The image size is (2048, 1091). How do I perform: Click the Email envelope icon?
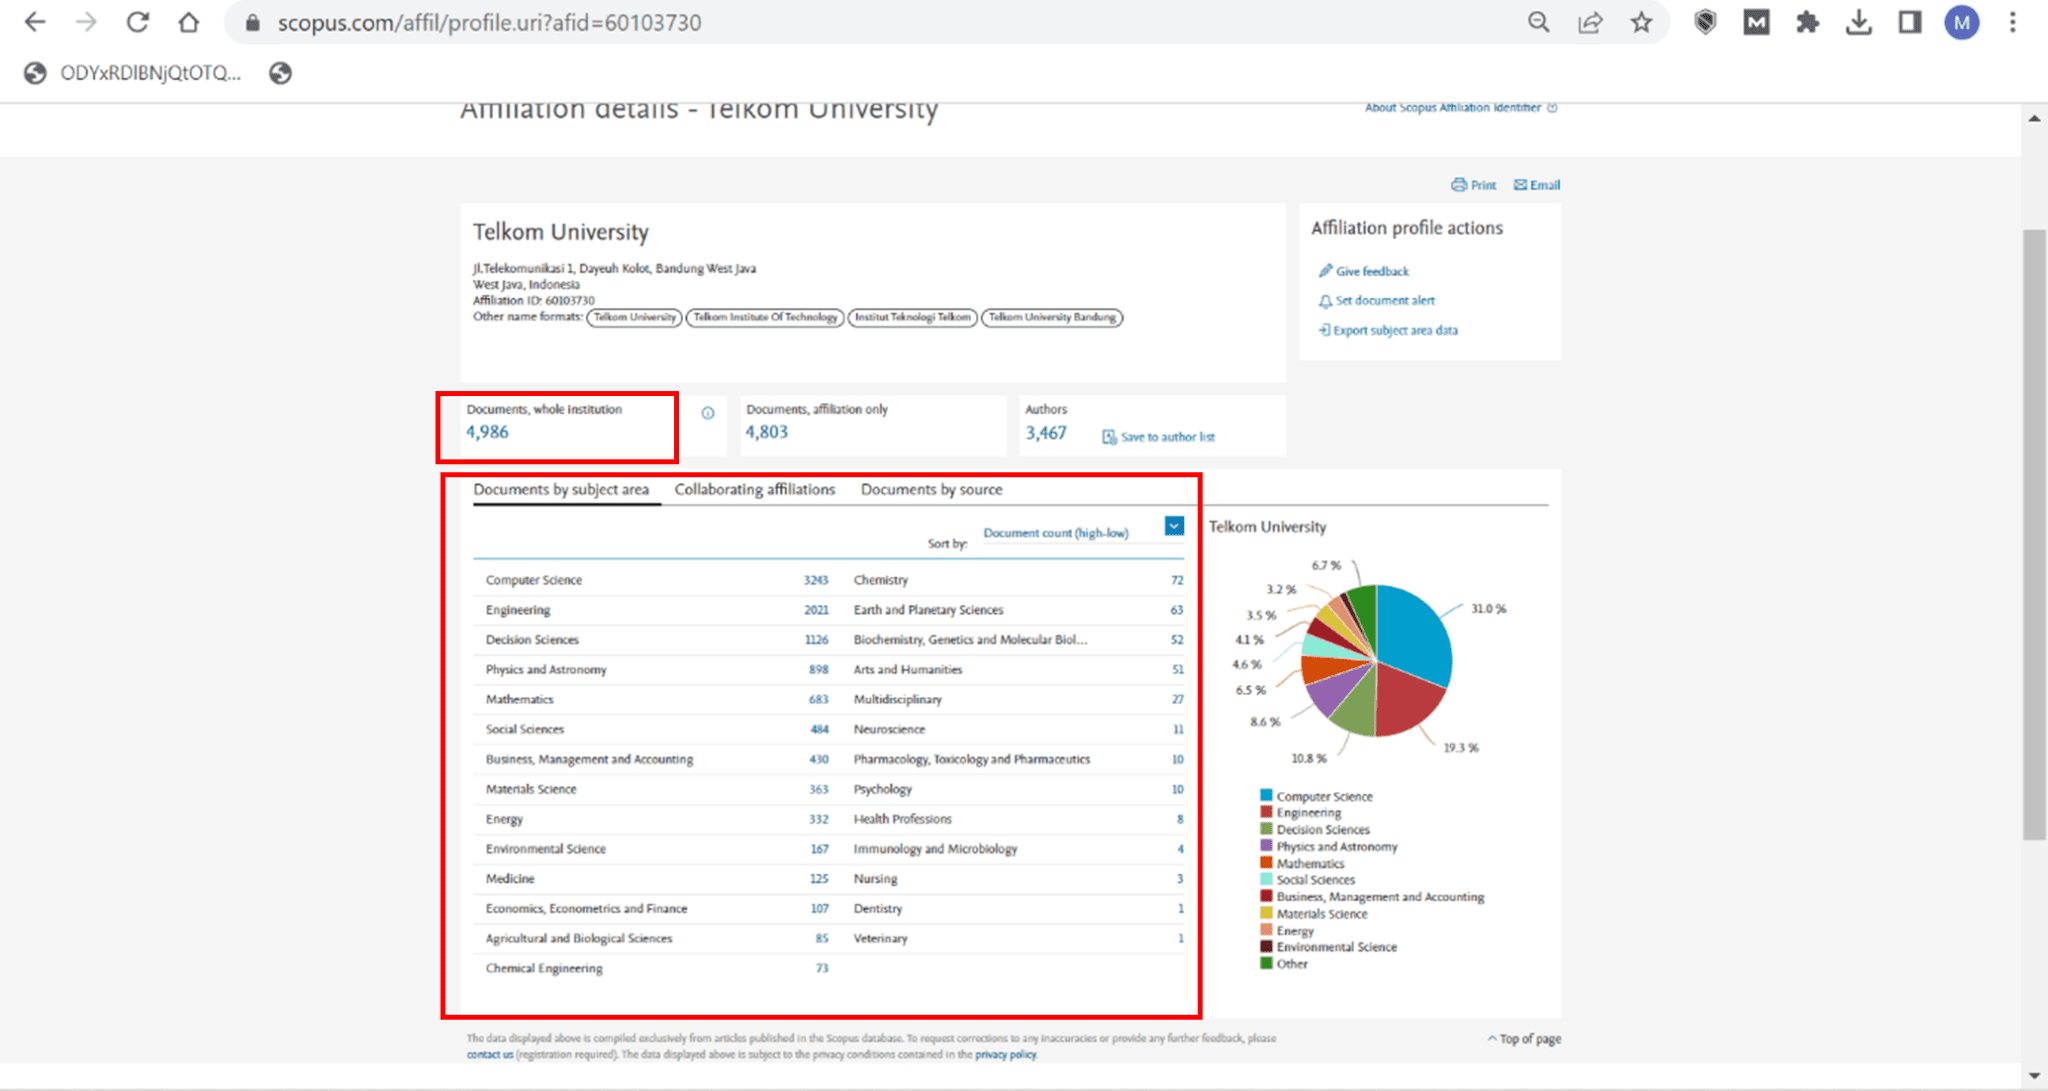coord(1520,185)
